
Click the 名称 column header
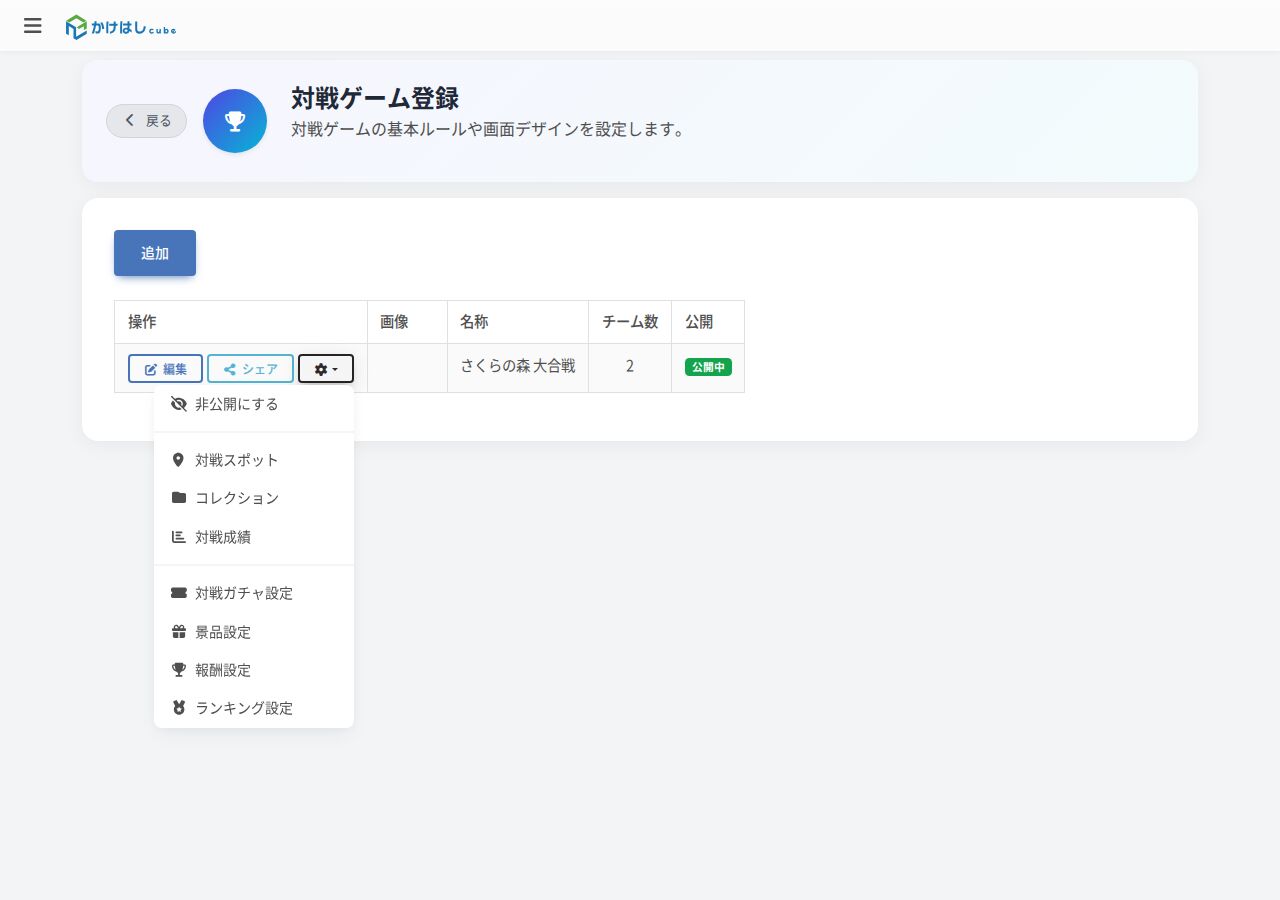coord(518,322)
